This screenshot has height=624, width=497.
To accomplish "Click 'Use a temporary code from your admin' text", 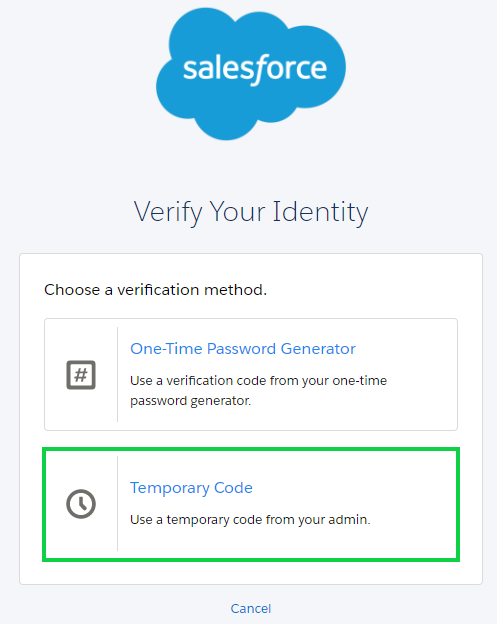I will pos(250,520).
